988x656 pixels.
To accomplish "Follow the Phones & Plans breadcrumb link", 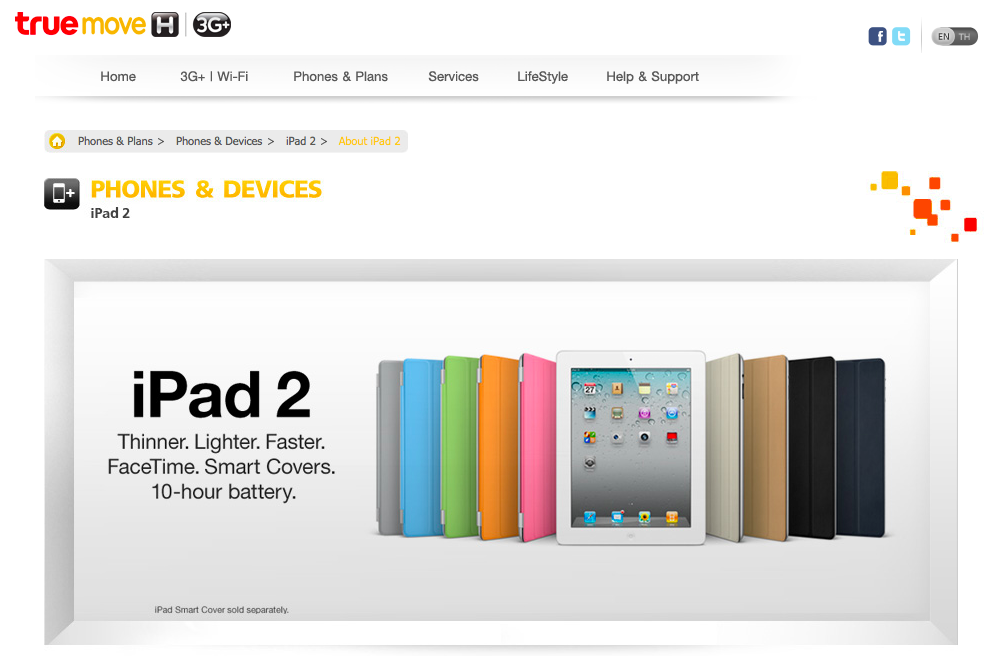I will click(x=115, y=141).
